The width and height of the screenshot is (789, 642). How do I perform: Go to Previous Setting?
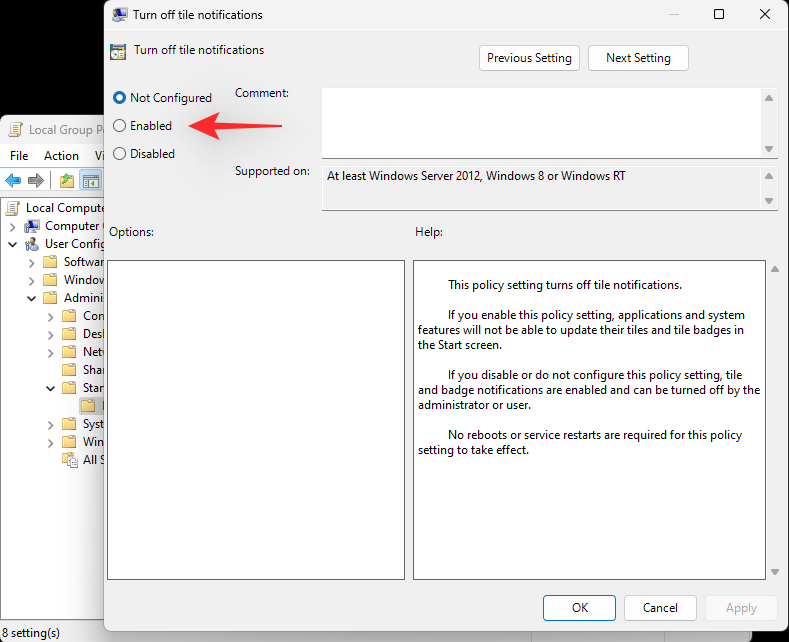(529, 58)
